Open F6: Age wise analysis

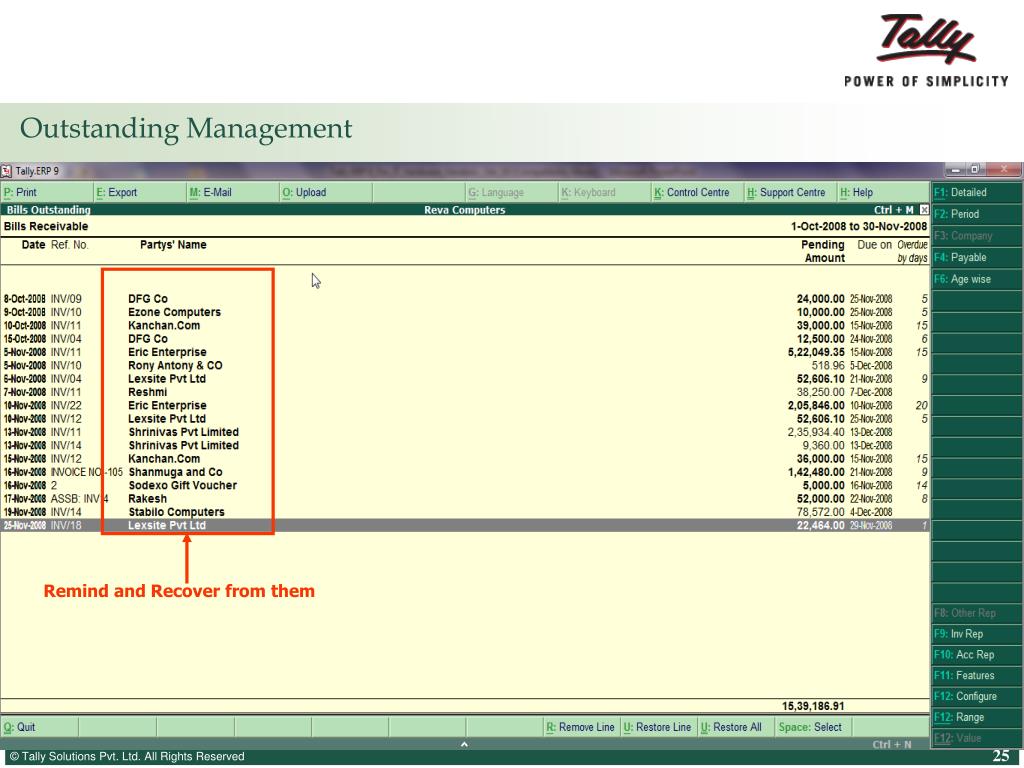977,279
